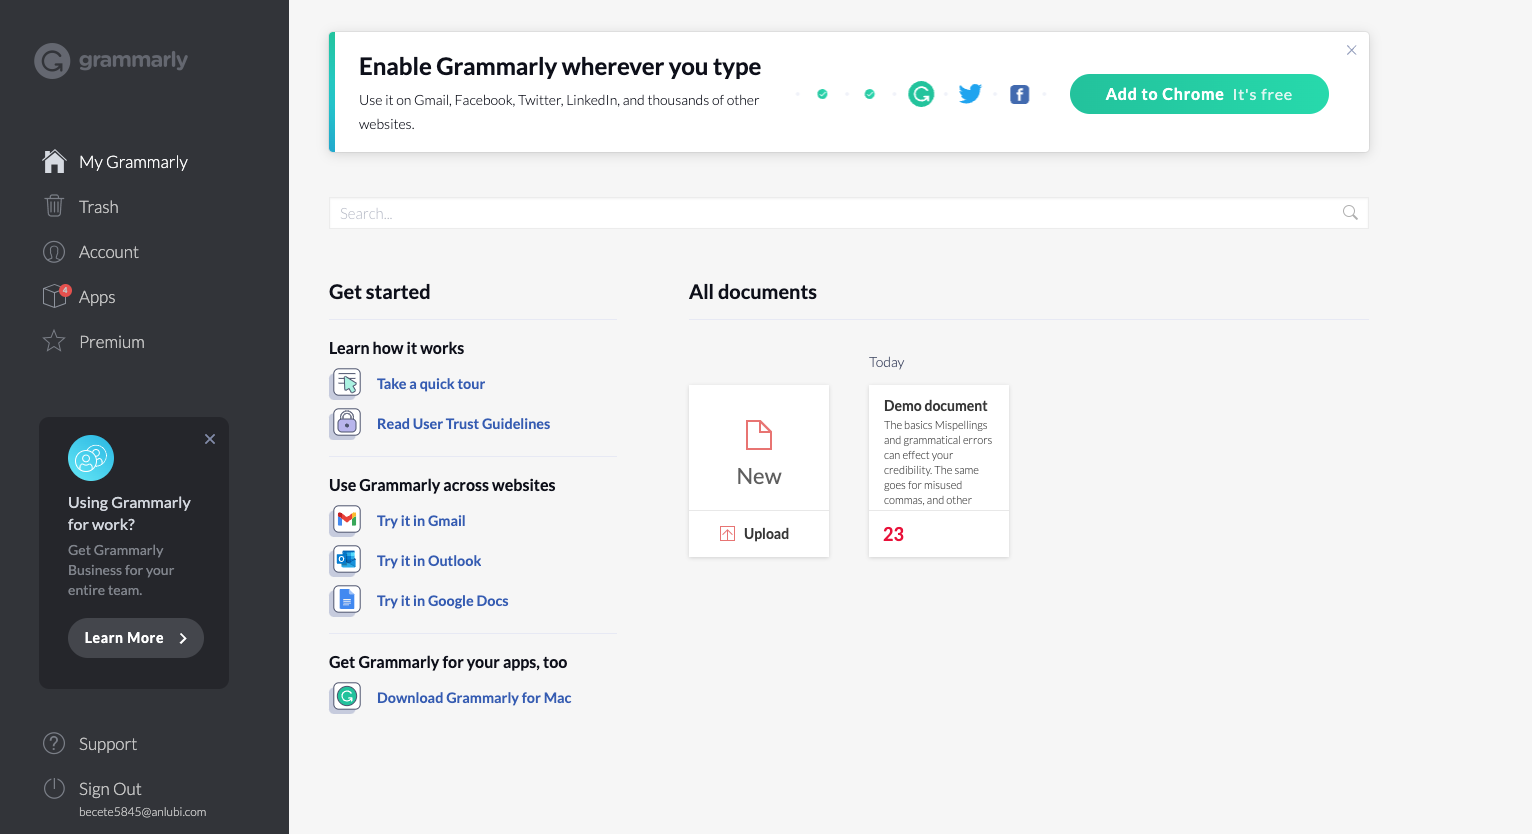Click the magnifier icon in the search bar
Image resolution: width=1532 pixels, height=834 pixels.
(x=1350, y=213)
